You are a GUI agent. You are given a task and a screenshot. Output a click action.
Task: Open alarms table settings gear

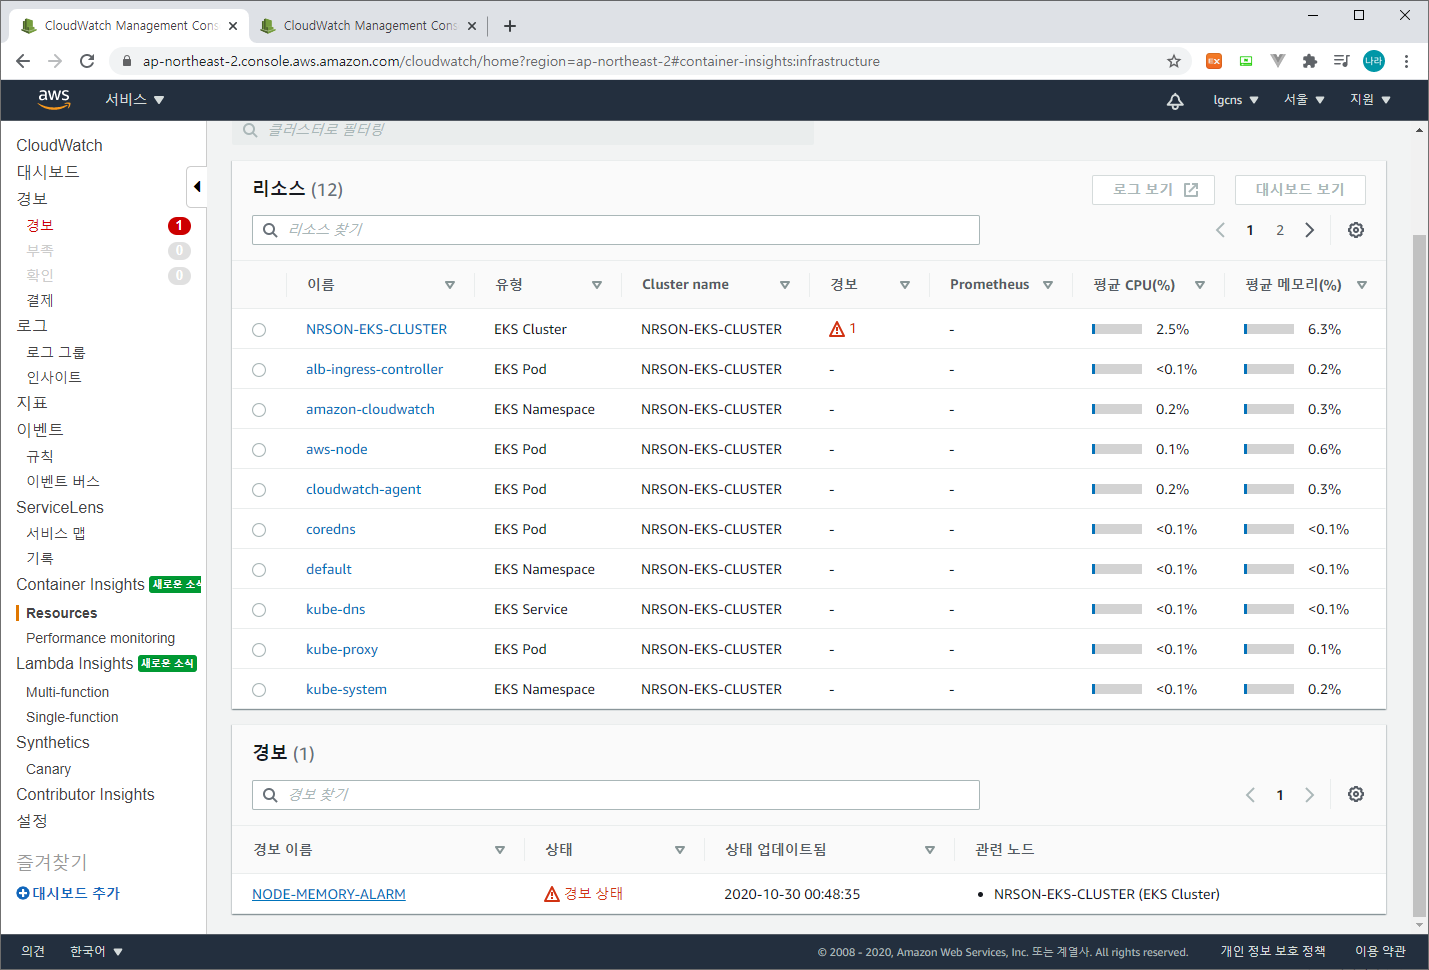(1356, 794)
